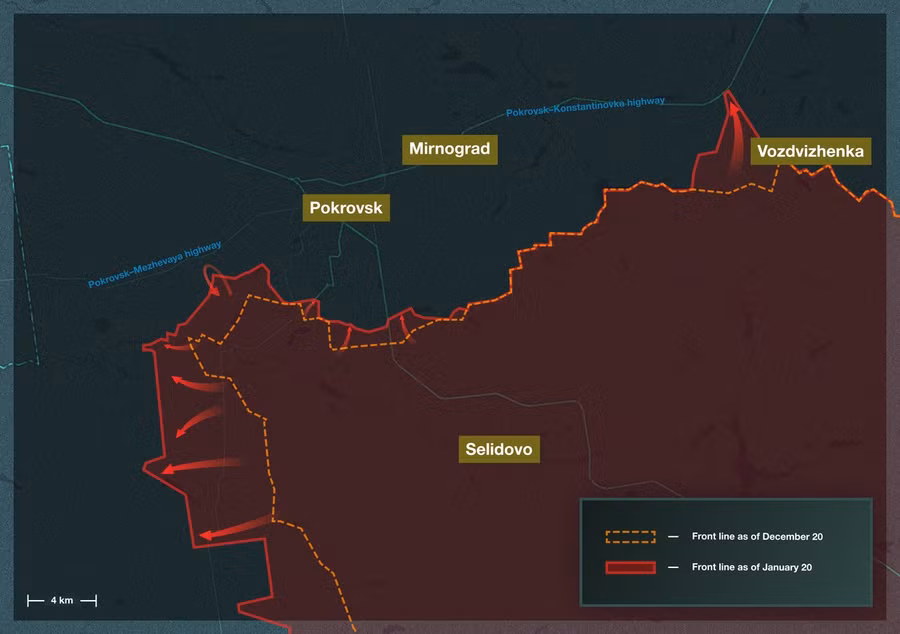Select the Selidovo city label
The image size is (900, 634).
point(499,449)
